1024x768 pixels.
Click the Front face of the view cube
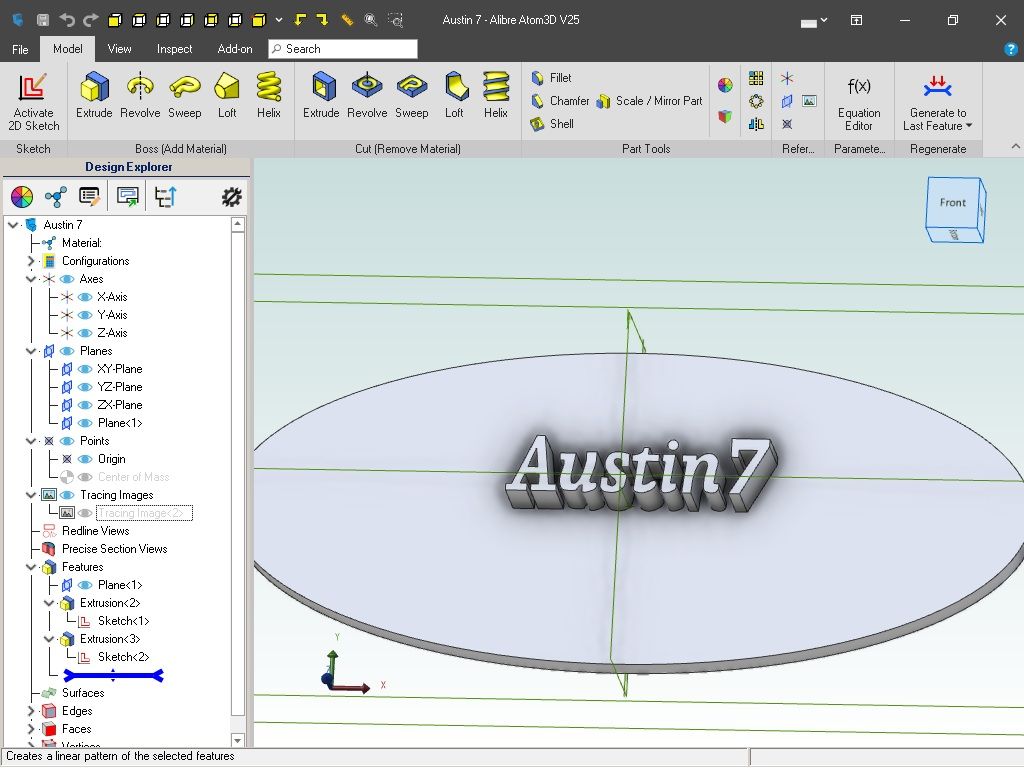(x=953, y=202)
